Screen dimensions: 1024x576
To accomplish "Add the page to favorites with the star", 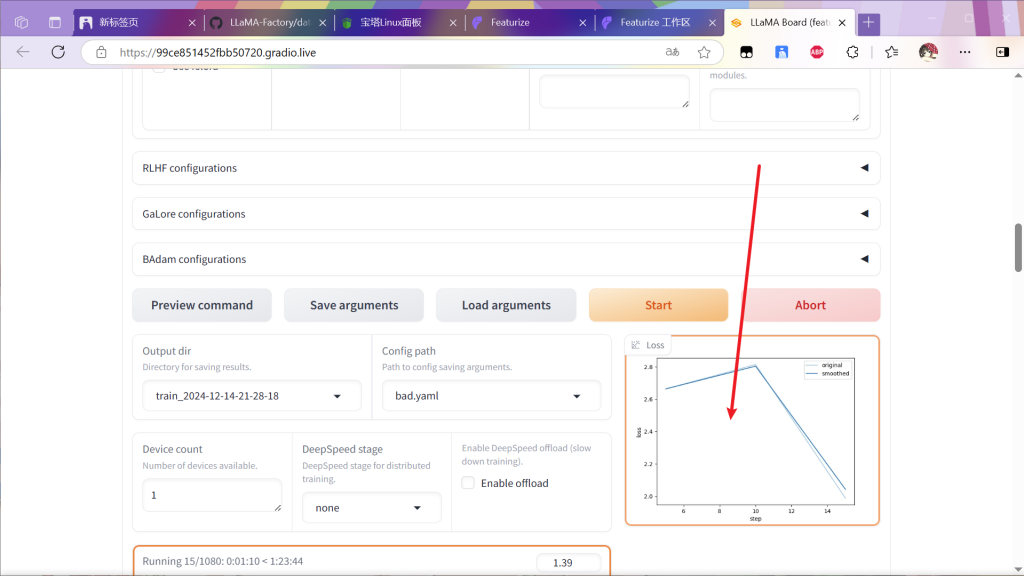I will [x=703, y=52].
